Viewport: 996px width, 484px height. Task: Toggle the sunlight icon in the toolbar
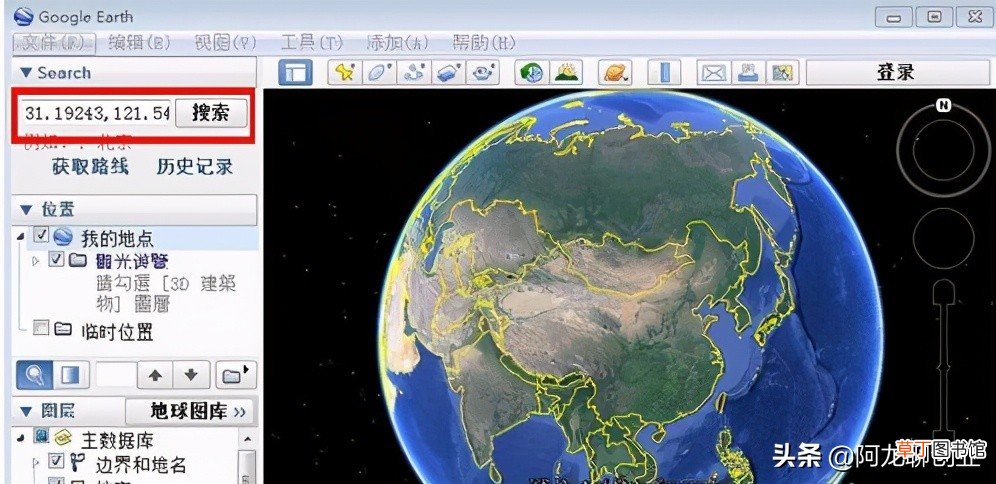tap(567, 73)
